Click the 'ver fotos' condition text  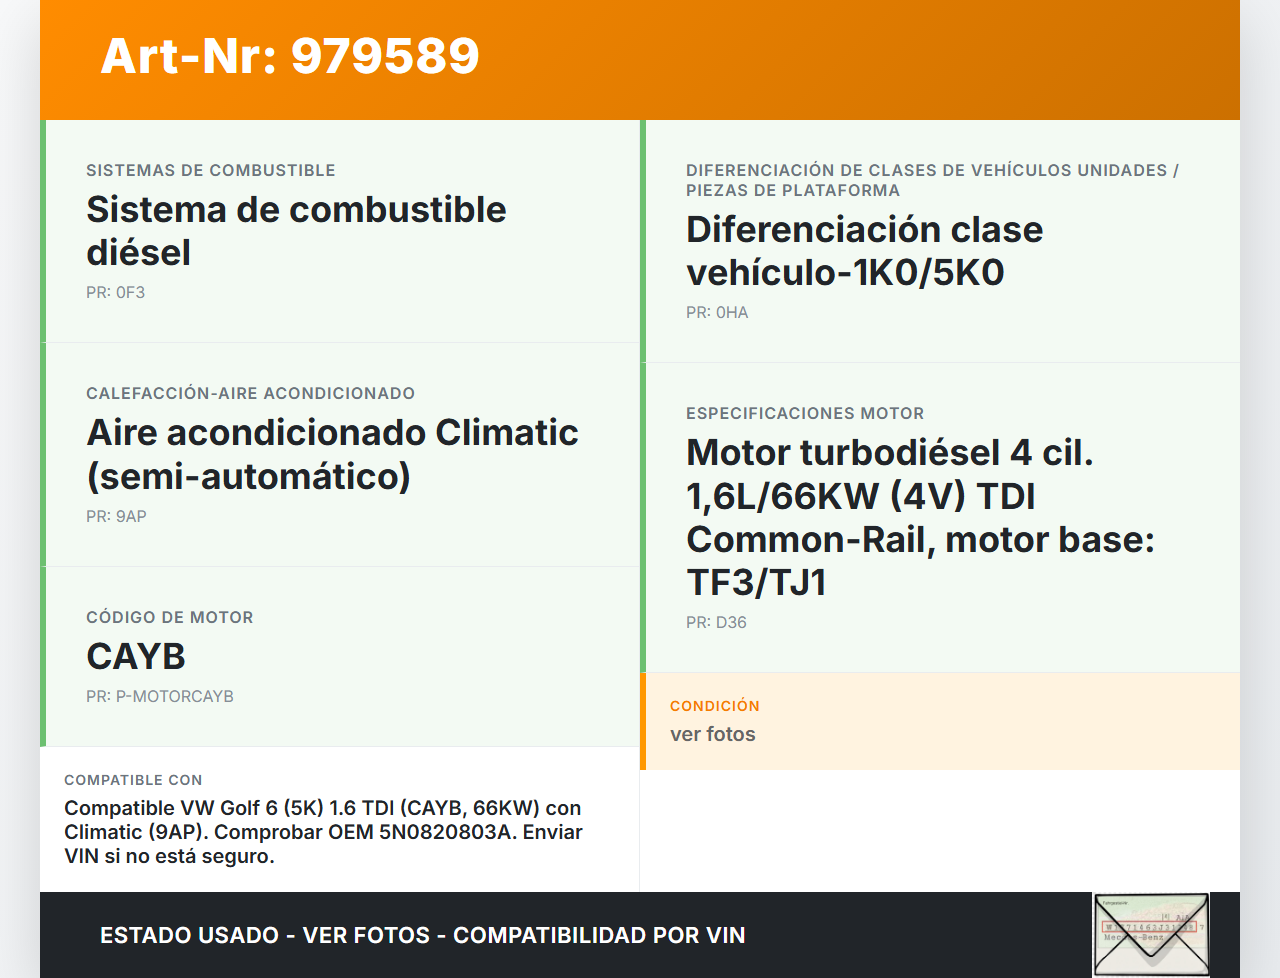point(713,734)
